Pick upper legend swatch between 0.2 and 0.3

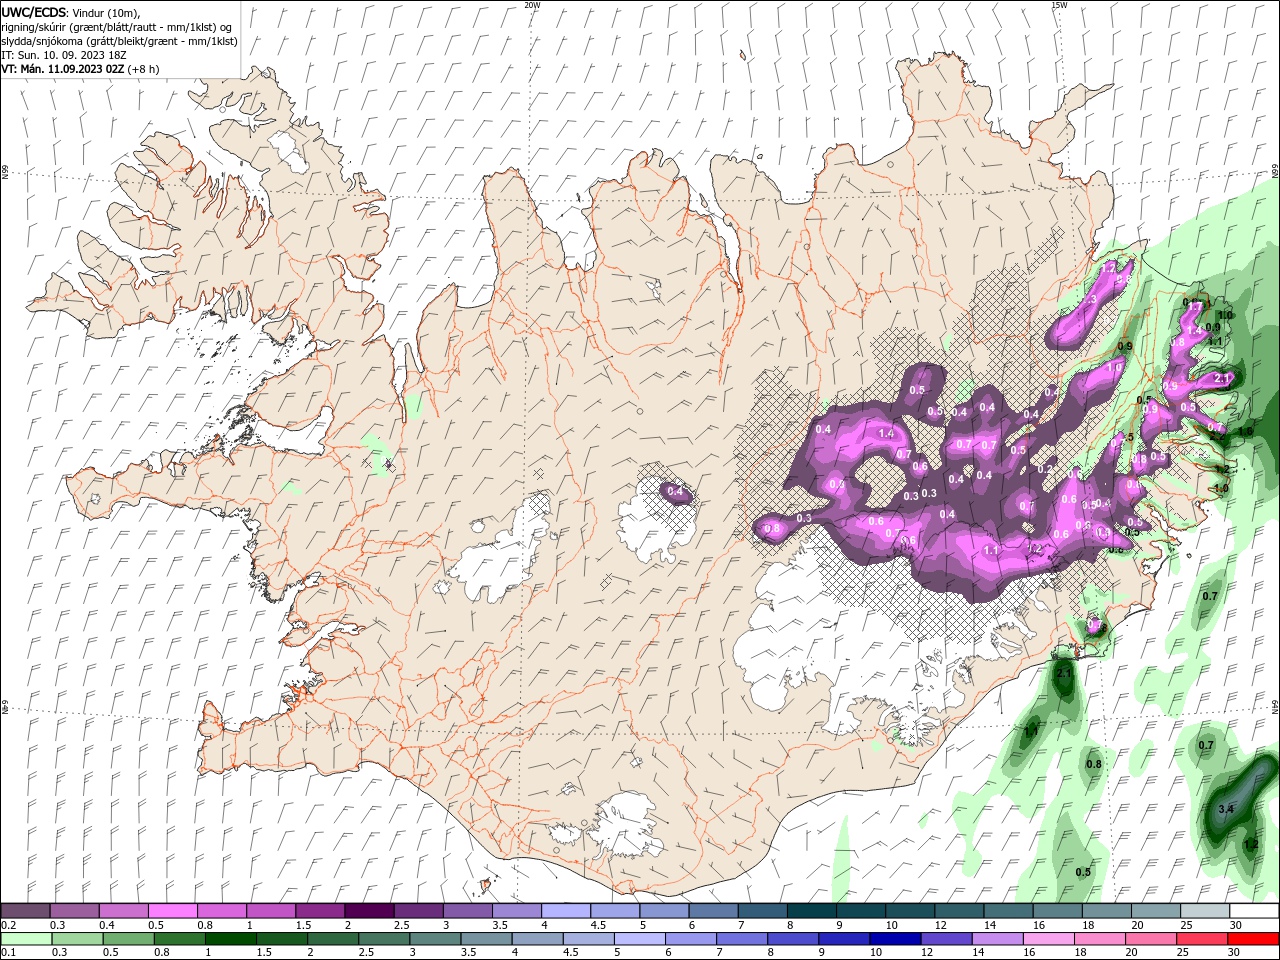[x=26, y=911]
